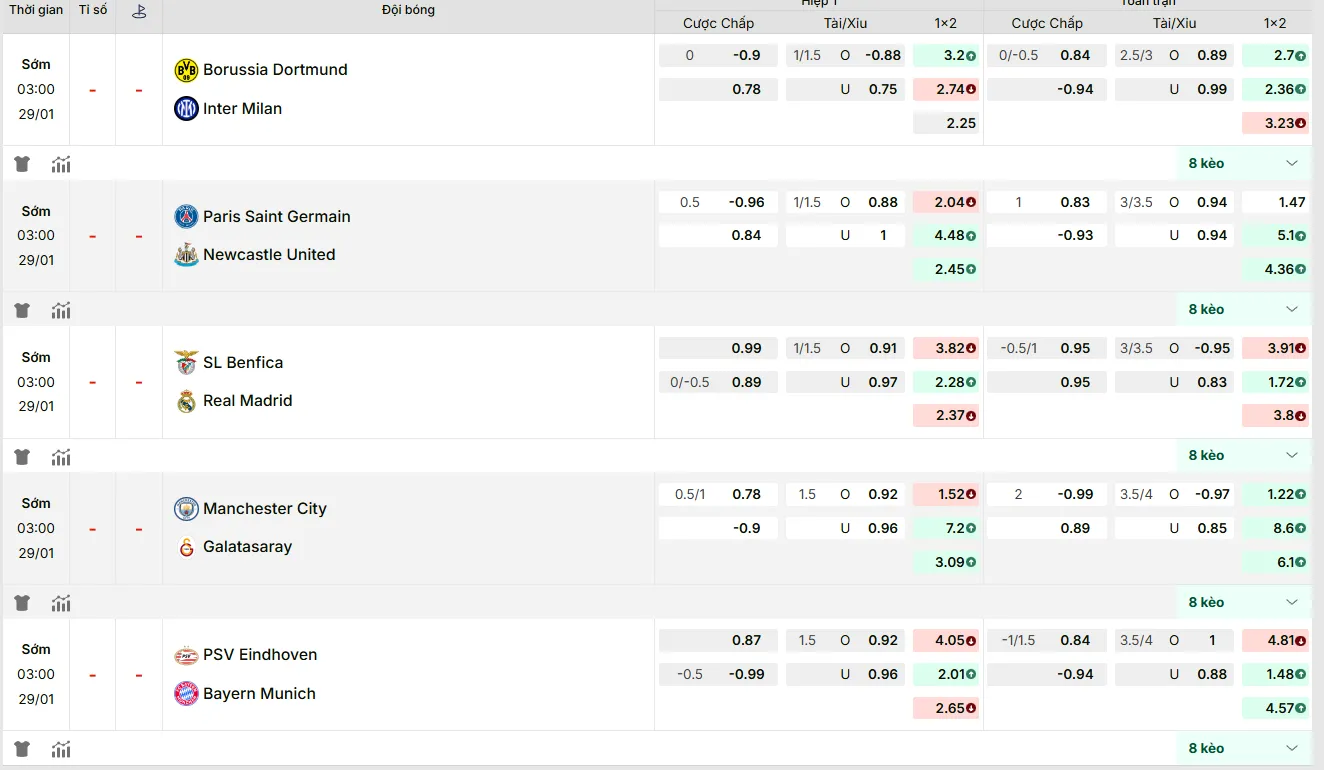
Task: Click the Borussia Dortmund team logo
Action: (186, 70)
